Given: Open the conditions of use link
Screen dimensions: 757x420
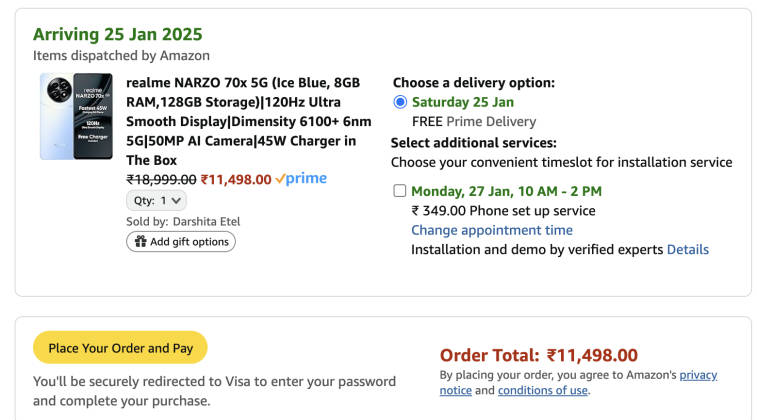Looking at the screenshot, I should click(x=543, y=390).
